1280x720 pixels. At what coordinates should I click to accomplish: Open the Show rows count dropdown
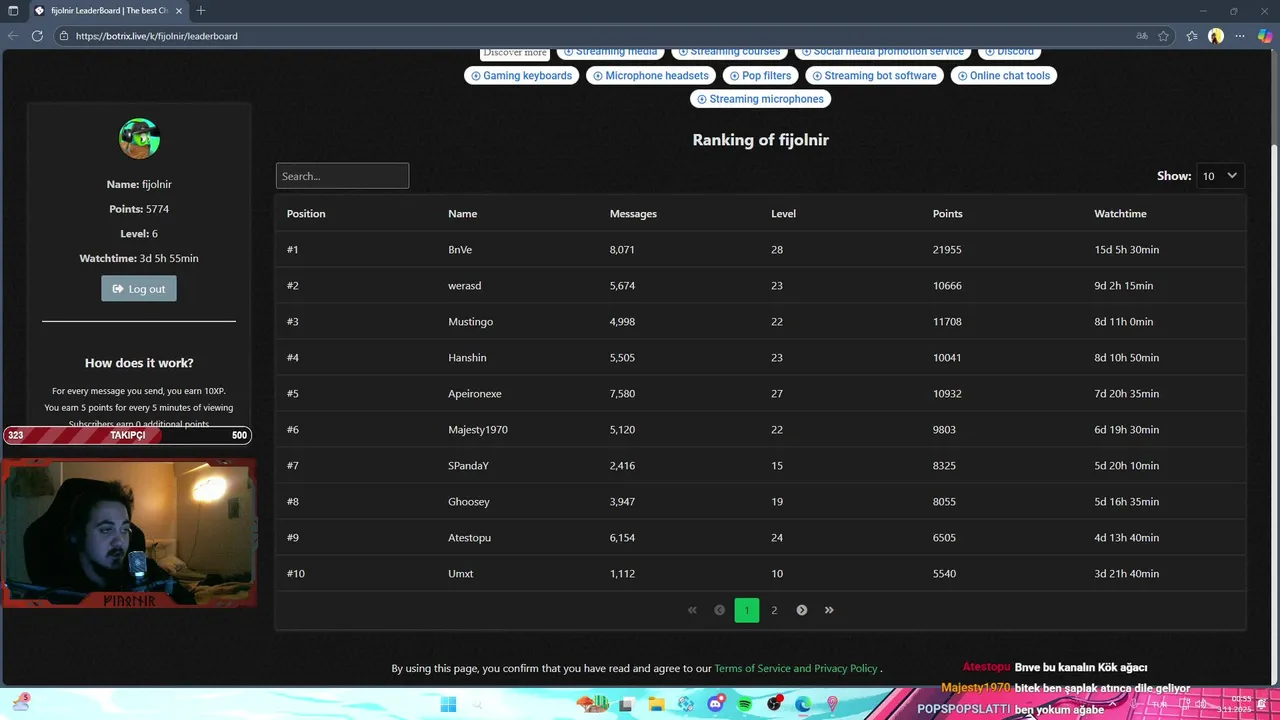pyautogui.click(x=1220, y=176)
